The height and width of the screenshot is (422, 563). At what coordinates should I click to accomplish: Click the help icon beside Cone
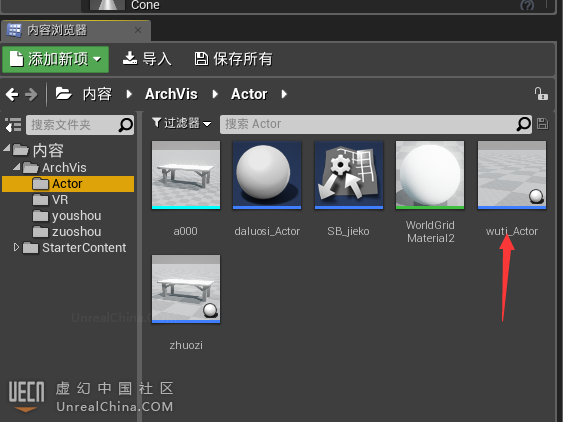[x=527, y=5]
